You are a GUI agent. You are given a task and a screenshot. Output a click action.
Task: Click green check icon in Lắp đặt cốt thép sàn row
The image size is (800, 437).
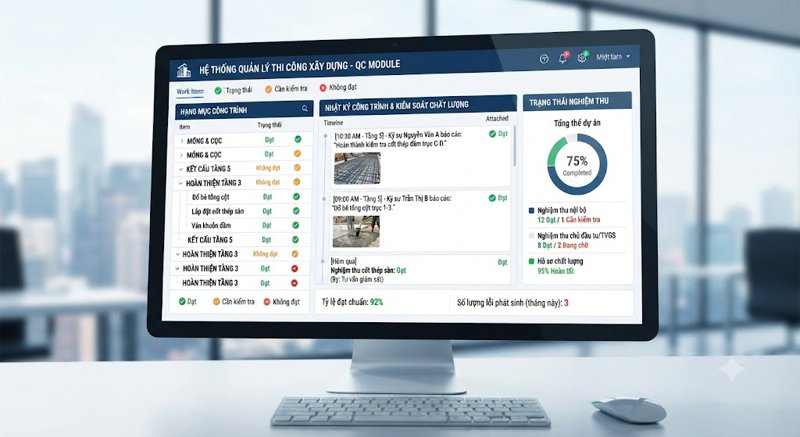tap(296, 211)
